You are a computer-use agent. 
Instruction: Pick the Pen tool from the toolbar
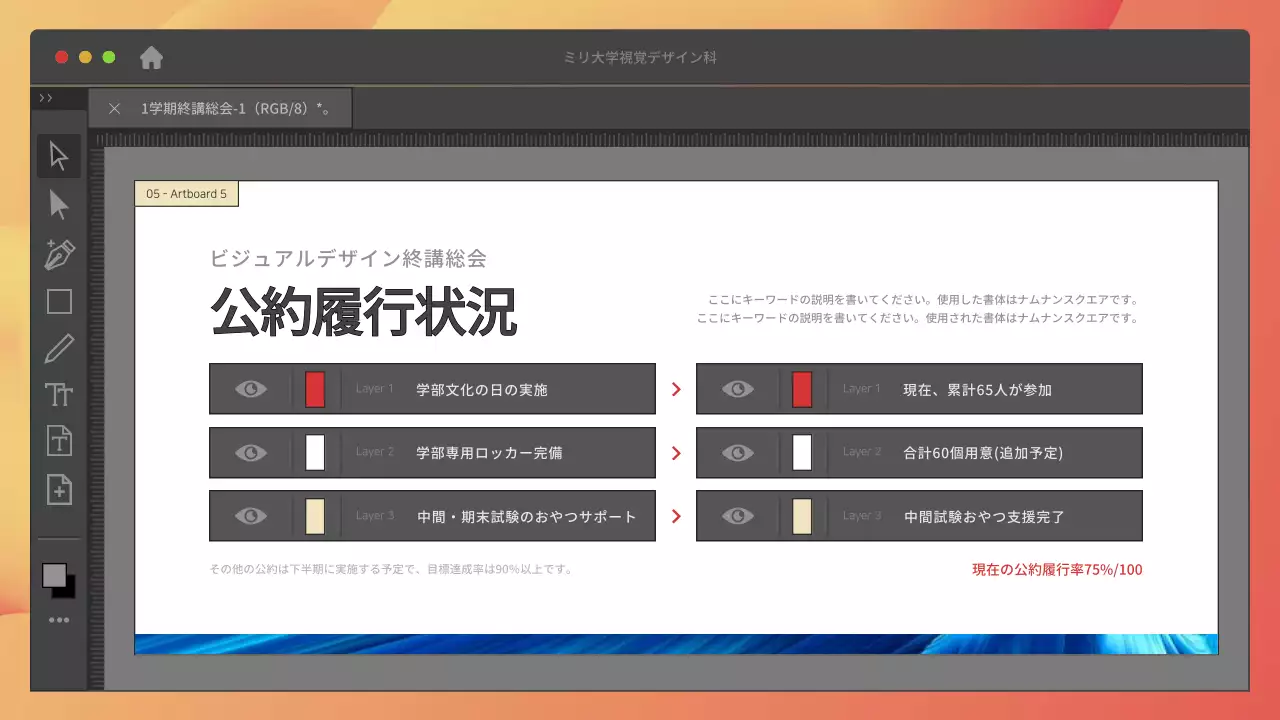tap(59, 253)
